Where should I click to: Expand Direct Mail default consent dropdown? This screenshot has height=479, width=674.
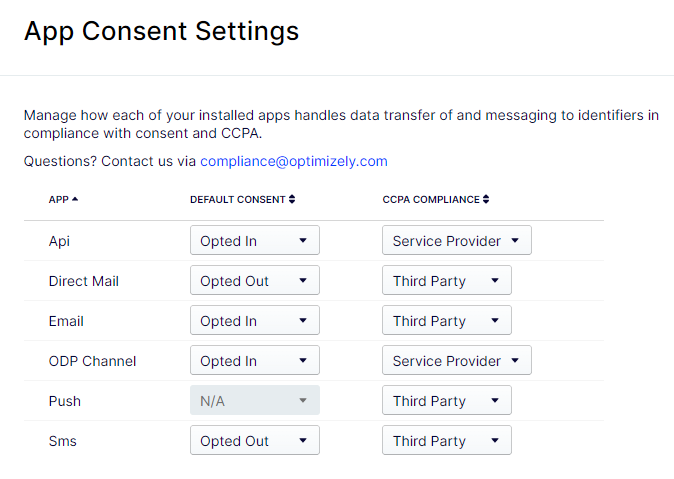(x=254, y=281)
